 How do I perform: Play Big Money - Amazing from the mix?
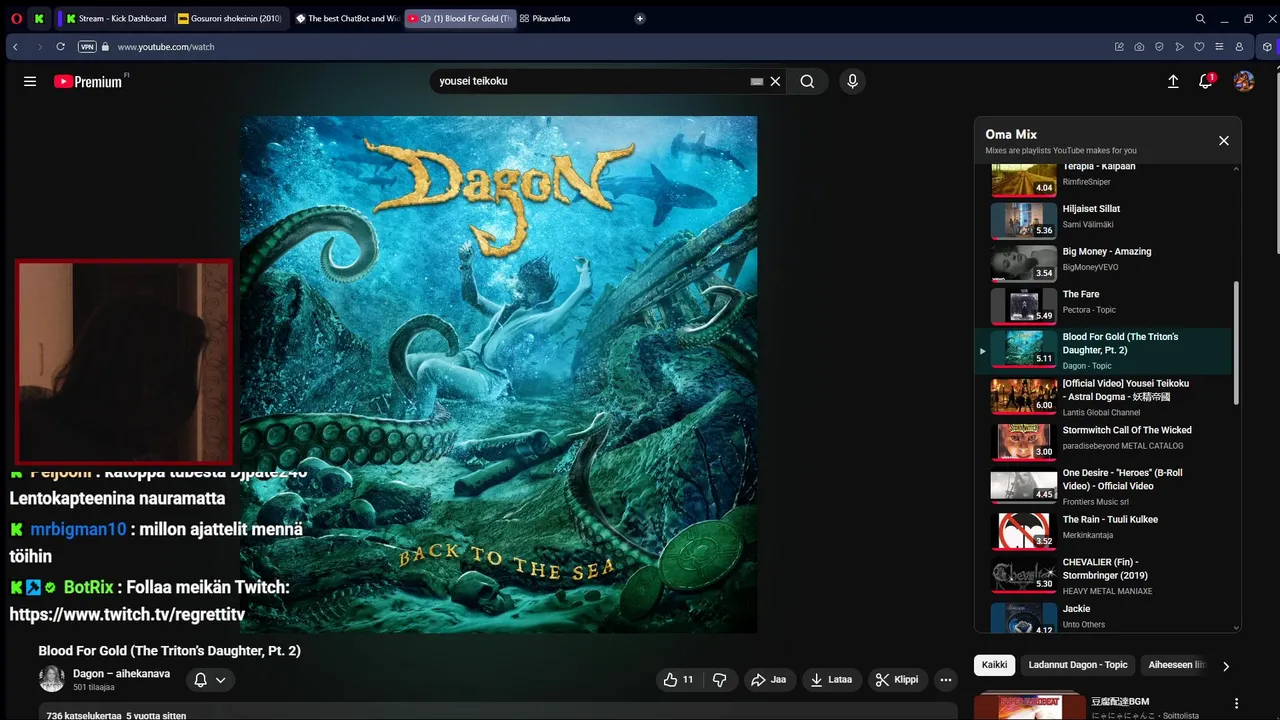coord(1104,263)
